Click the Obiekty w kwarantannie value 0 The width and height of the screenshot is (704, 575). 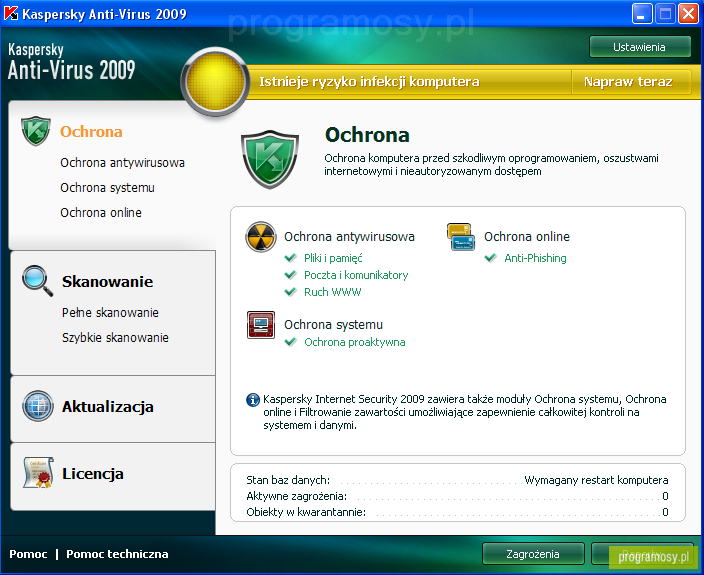pos(665,512)
